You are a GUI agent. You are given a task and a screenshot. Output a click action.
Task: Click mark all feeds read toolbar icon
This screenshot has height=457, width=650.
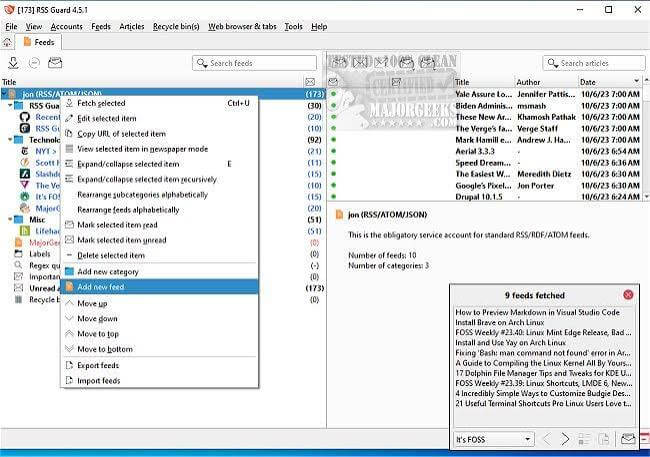coord(55,63)
